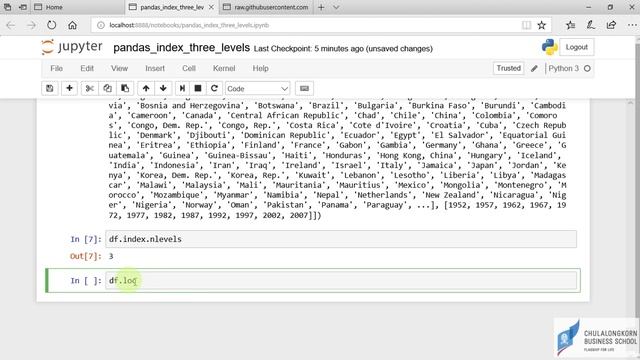Open the browser settings and more menu
This screenshot has width=640, height=360.
632,25
